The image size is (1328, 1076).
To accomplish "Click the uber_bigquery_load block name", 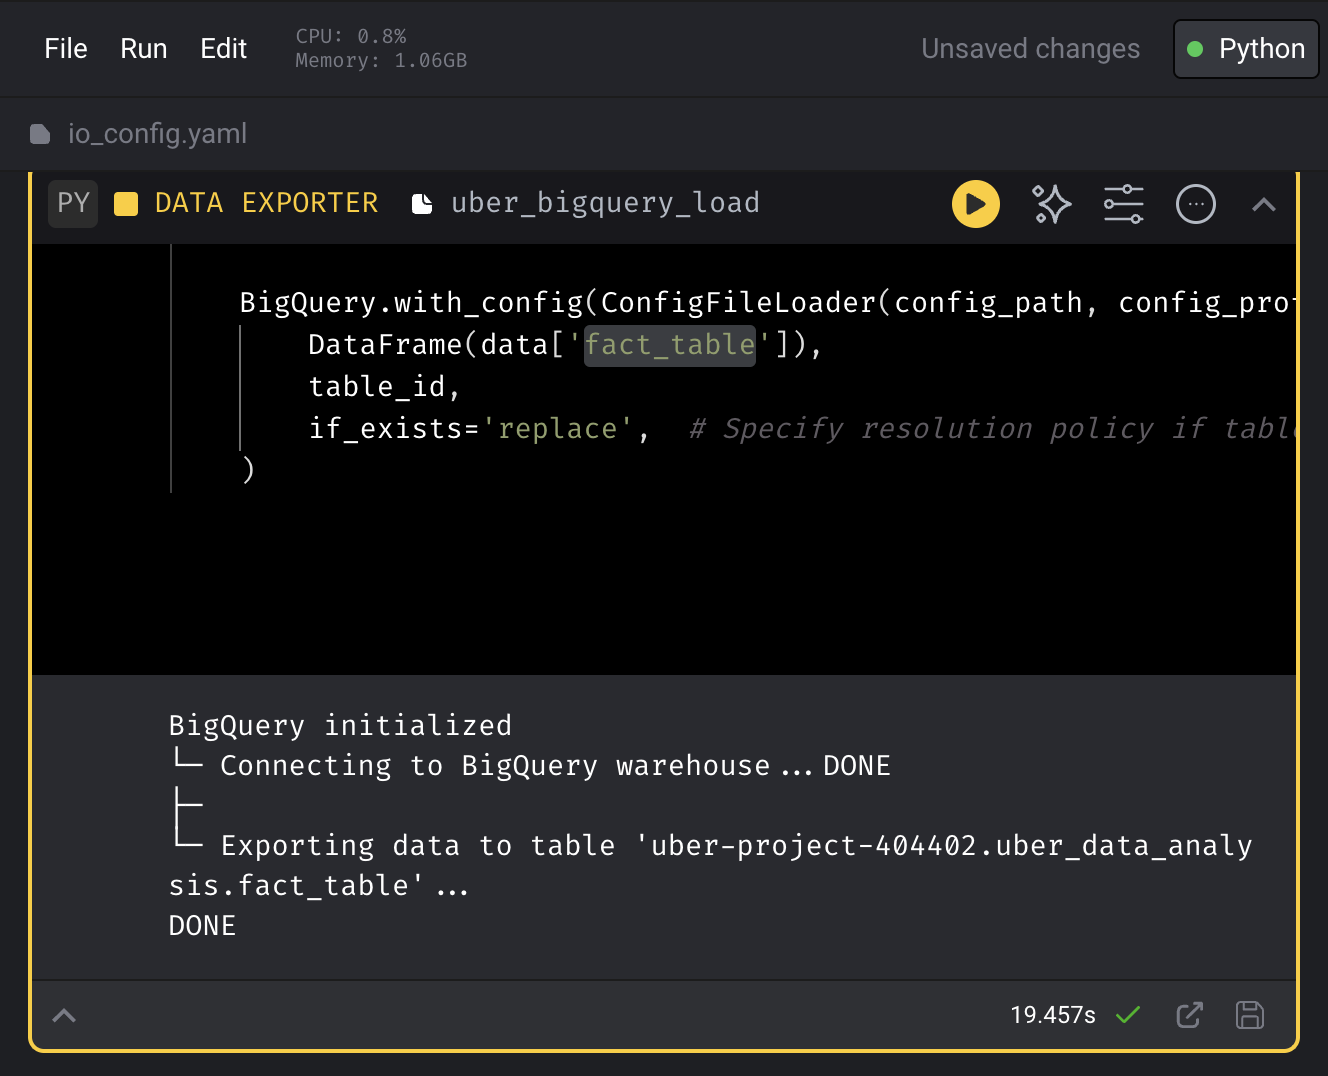I will (605, 203).
